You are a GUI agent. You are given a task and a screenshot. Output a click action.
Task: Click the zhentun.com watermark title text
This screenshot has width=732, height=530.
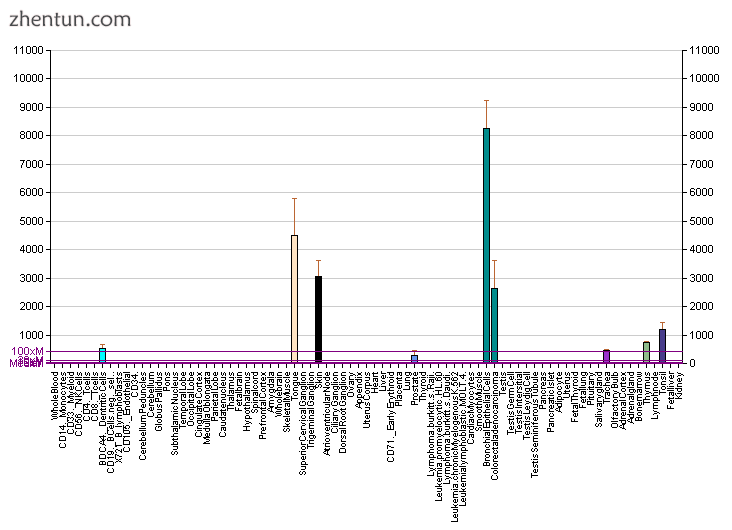click(x=70, y=20)
